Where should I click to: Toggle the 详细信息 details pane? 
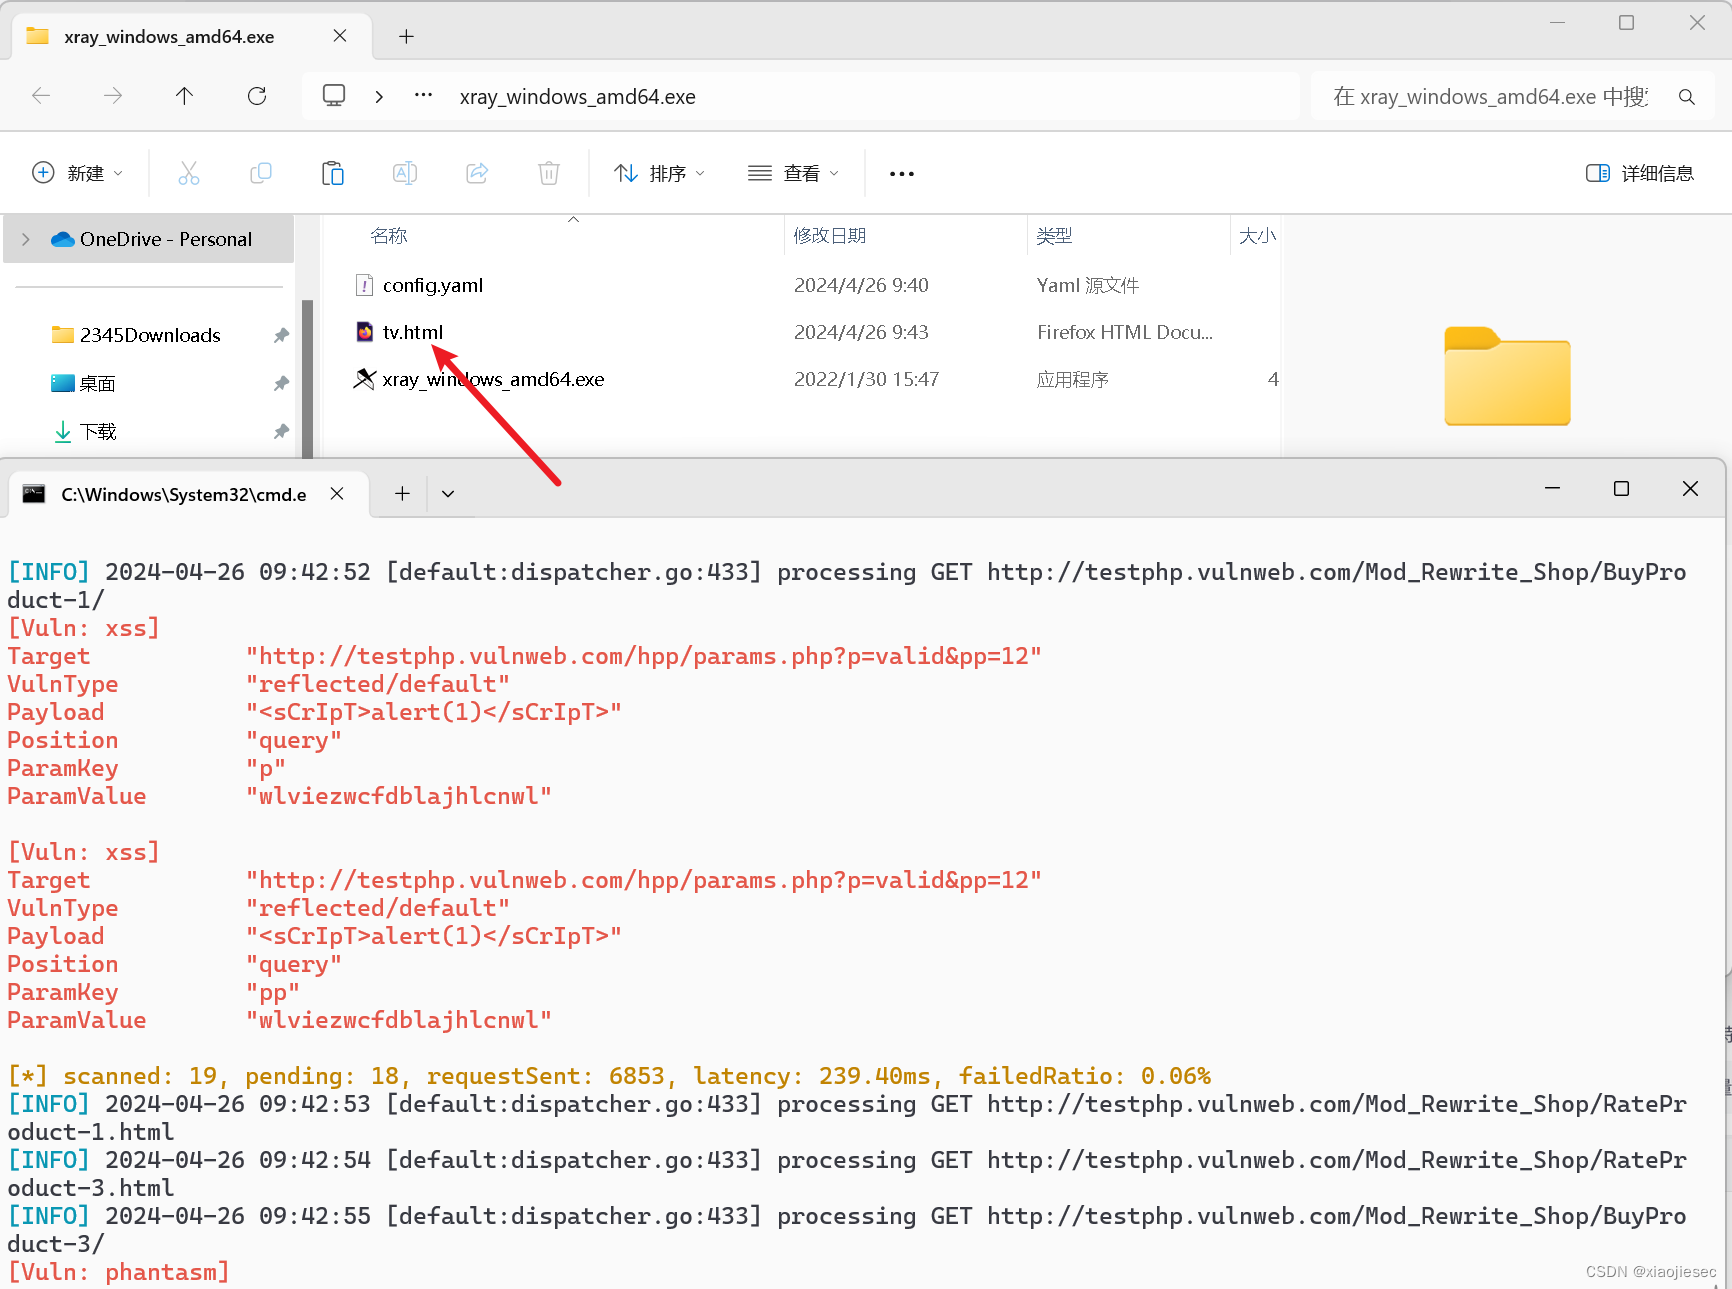(x=1640, y=173)
